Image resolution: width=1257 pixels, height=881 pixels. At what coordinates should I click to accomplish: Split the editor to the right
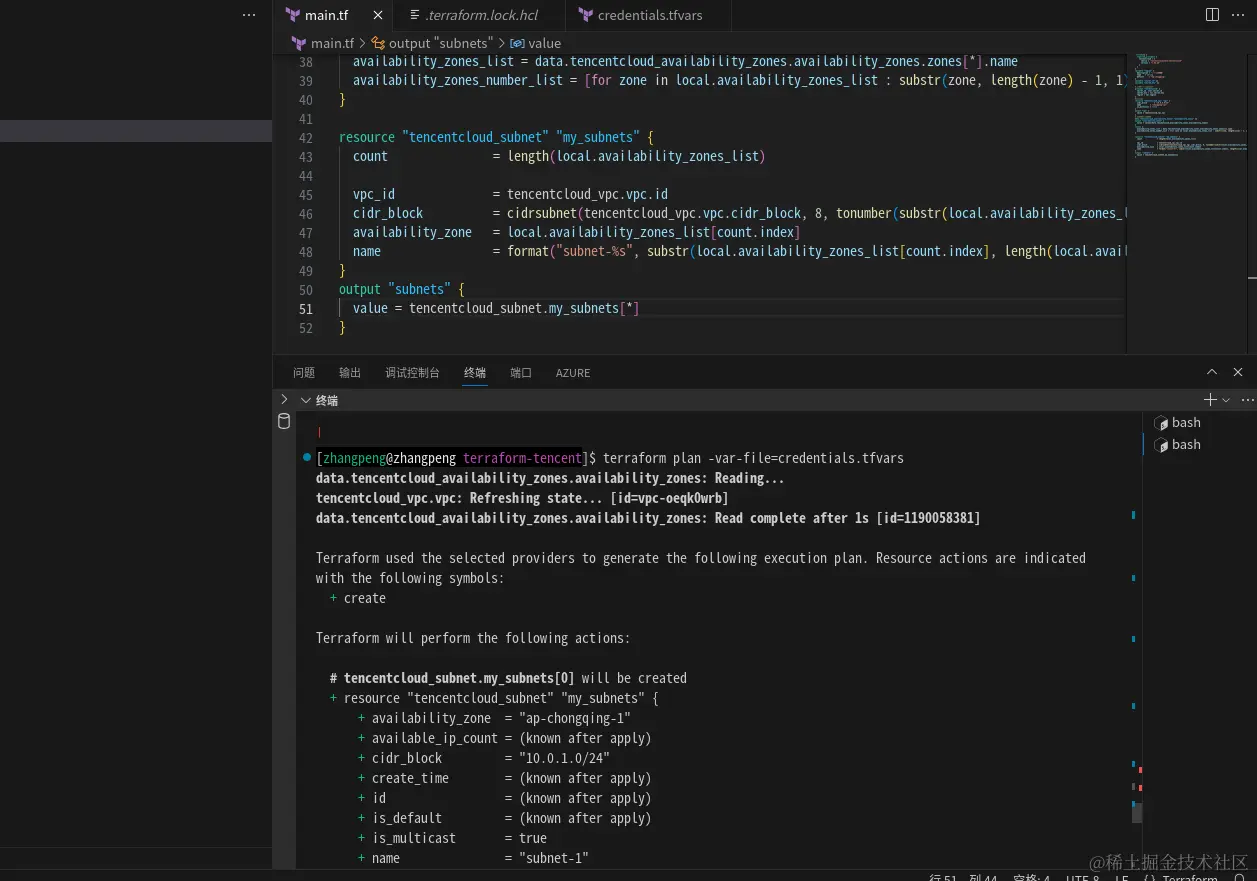pos(1212,15)
